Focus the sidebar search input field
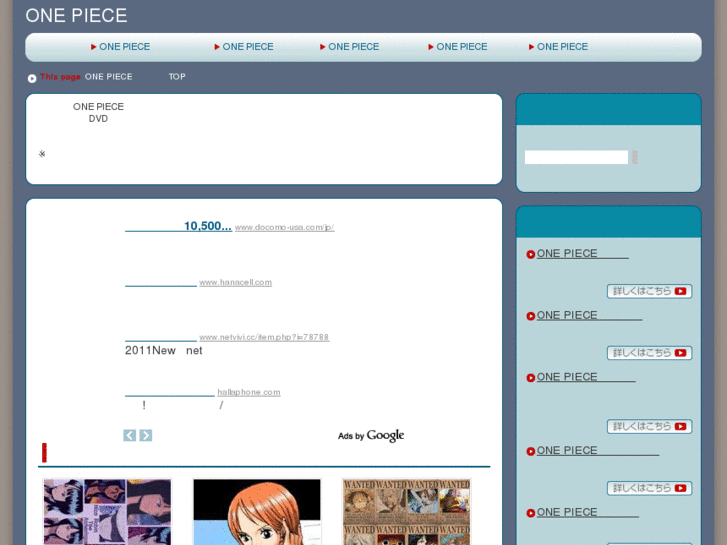This screenshot has width=727, height=545. [576, 157]
